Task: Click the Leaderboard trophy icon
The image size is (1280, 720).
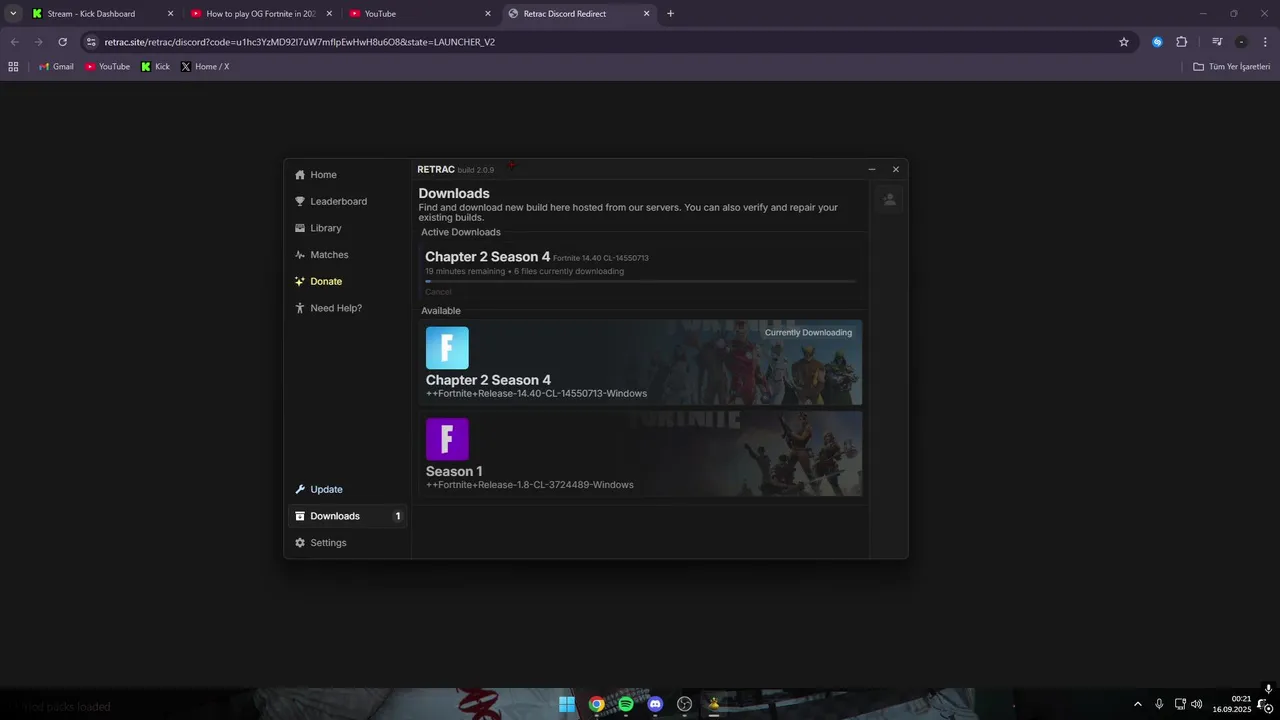Action: click(300, 201)
